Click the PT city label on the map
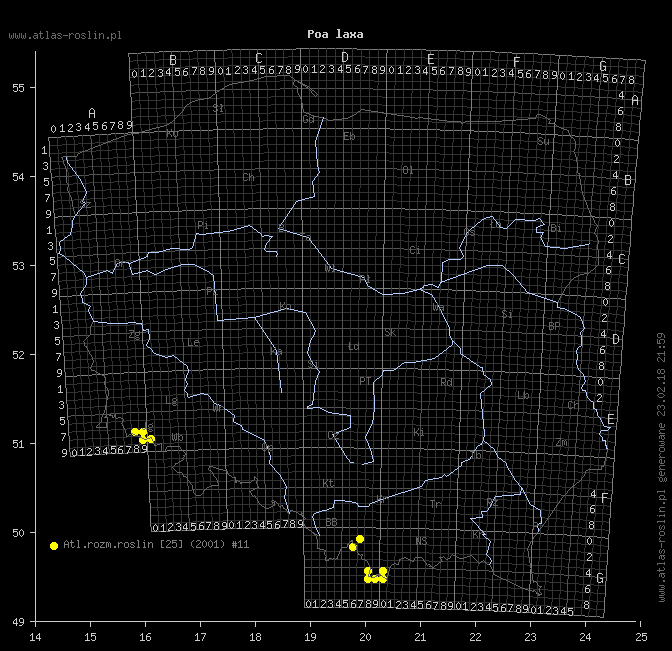 [x=365, y=381]
